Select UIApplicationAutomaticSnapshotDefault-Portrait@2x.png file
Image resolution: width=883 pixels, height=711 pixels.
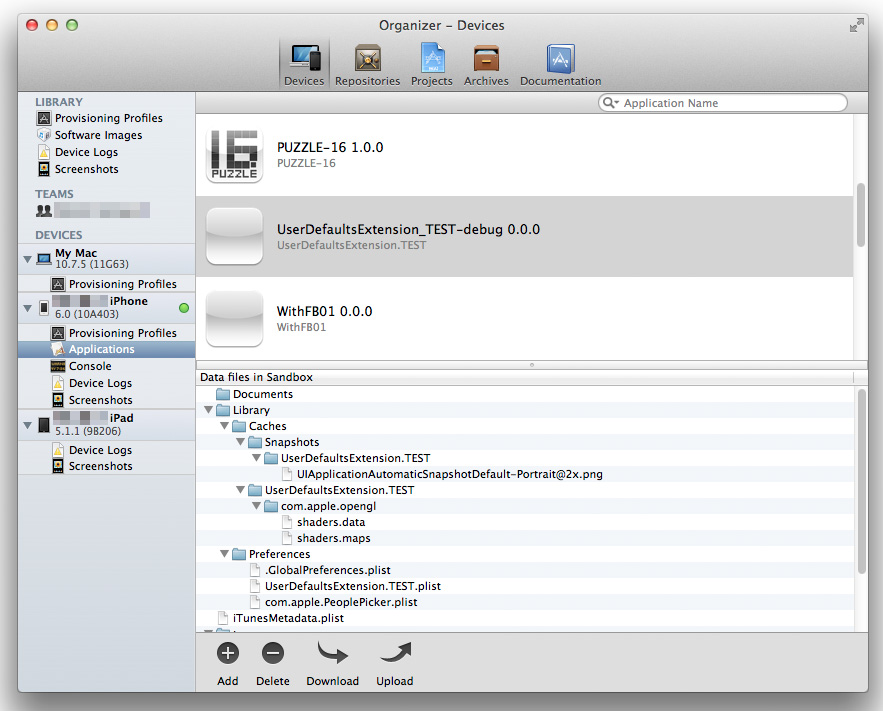(x=442, y=474)
